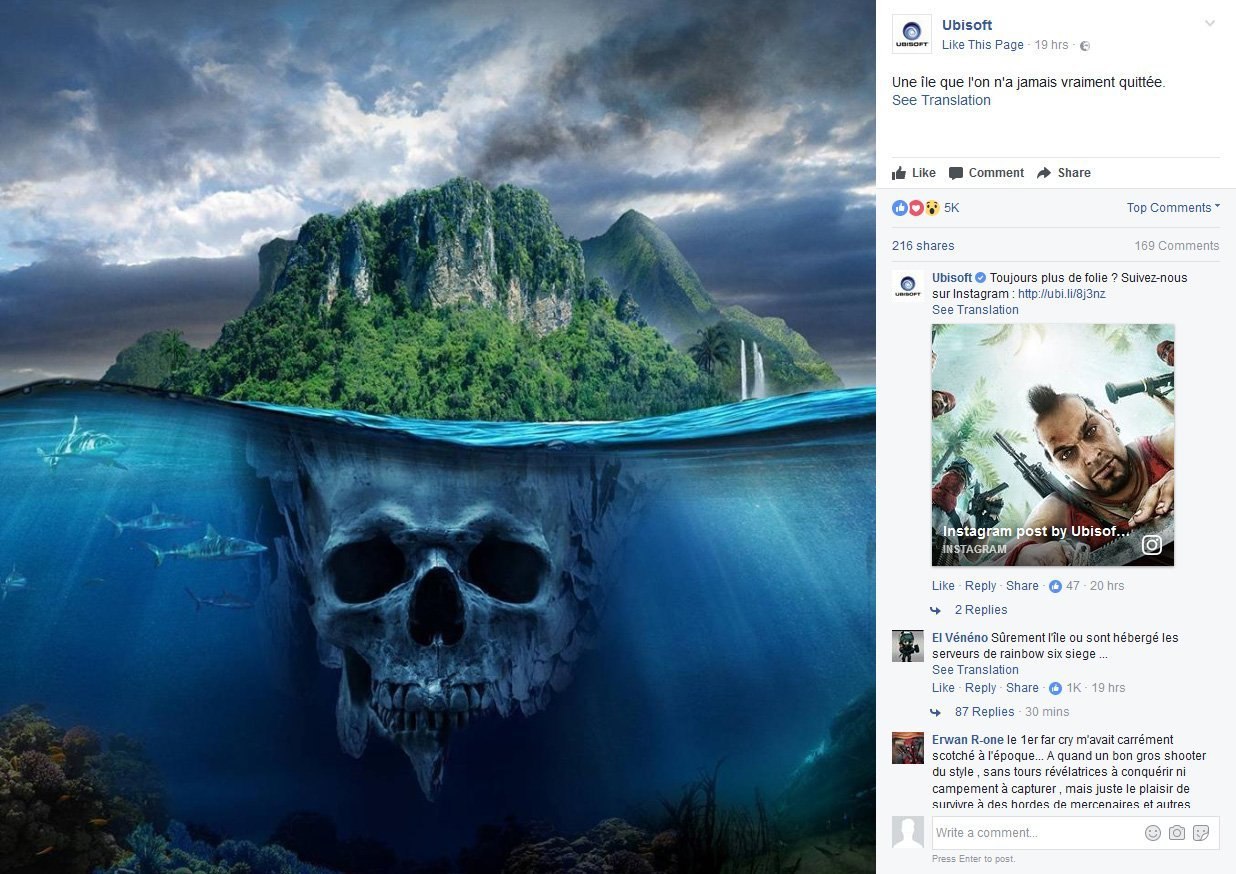
Task: Click the Instagram logo on the preview
Action: click(x=1152, y=545)
